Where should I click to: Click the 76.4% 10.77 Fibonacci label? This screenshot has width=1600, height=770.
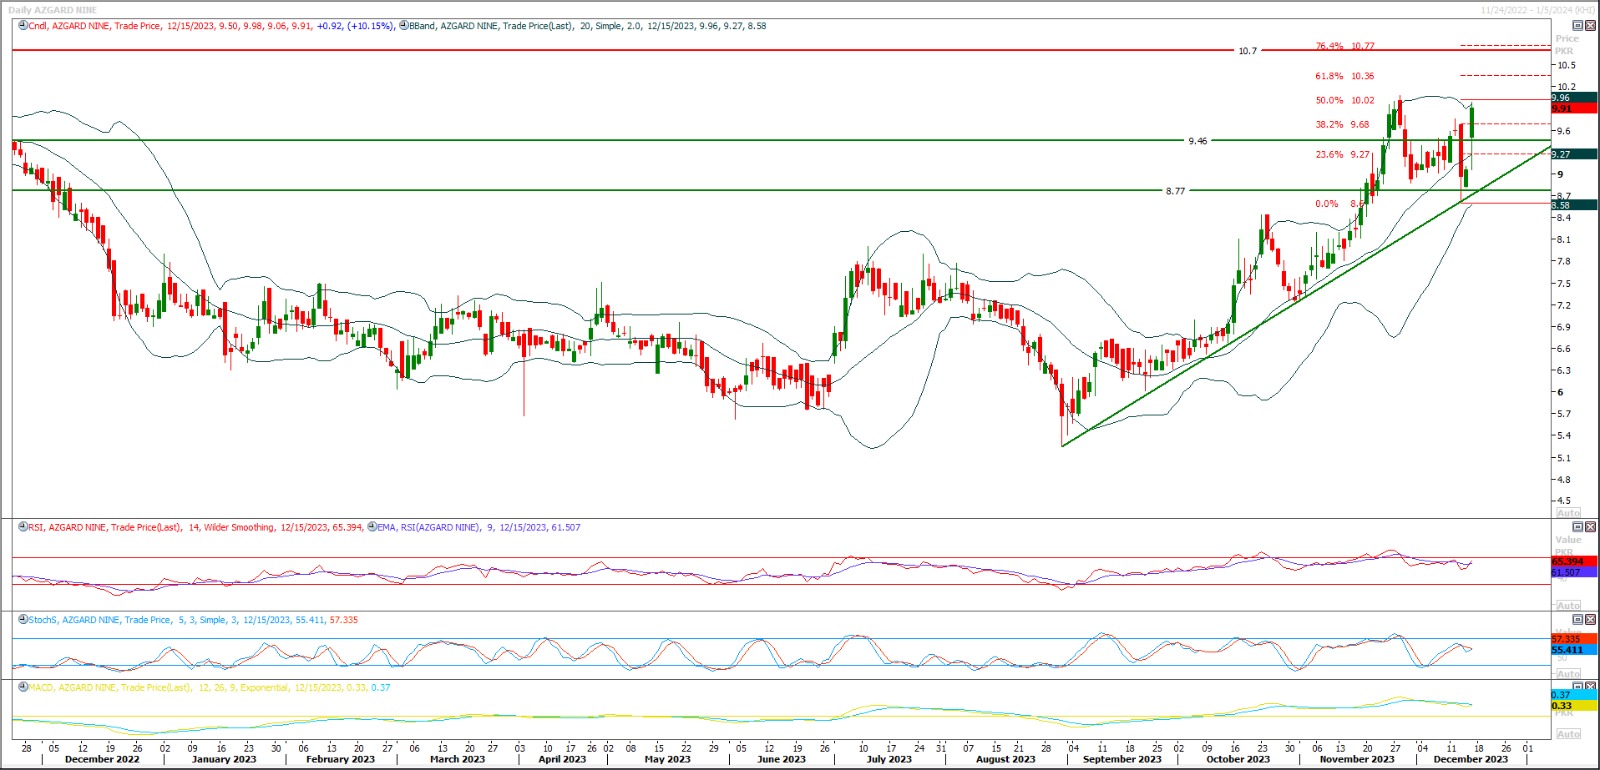pyautogui.click(x=1345, y=46)
